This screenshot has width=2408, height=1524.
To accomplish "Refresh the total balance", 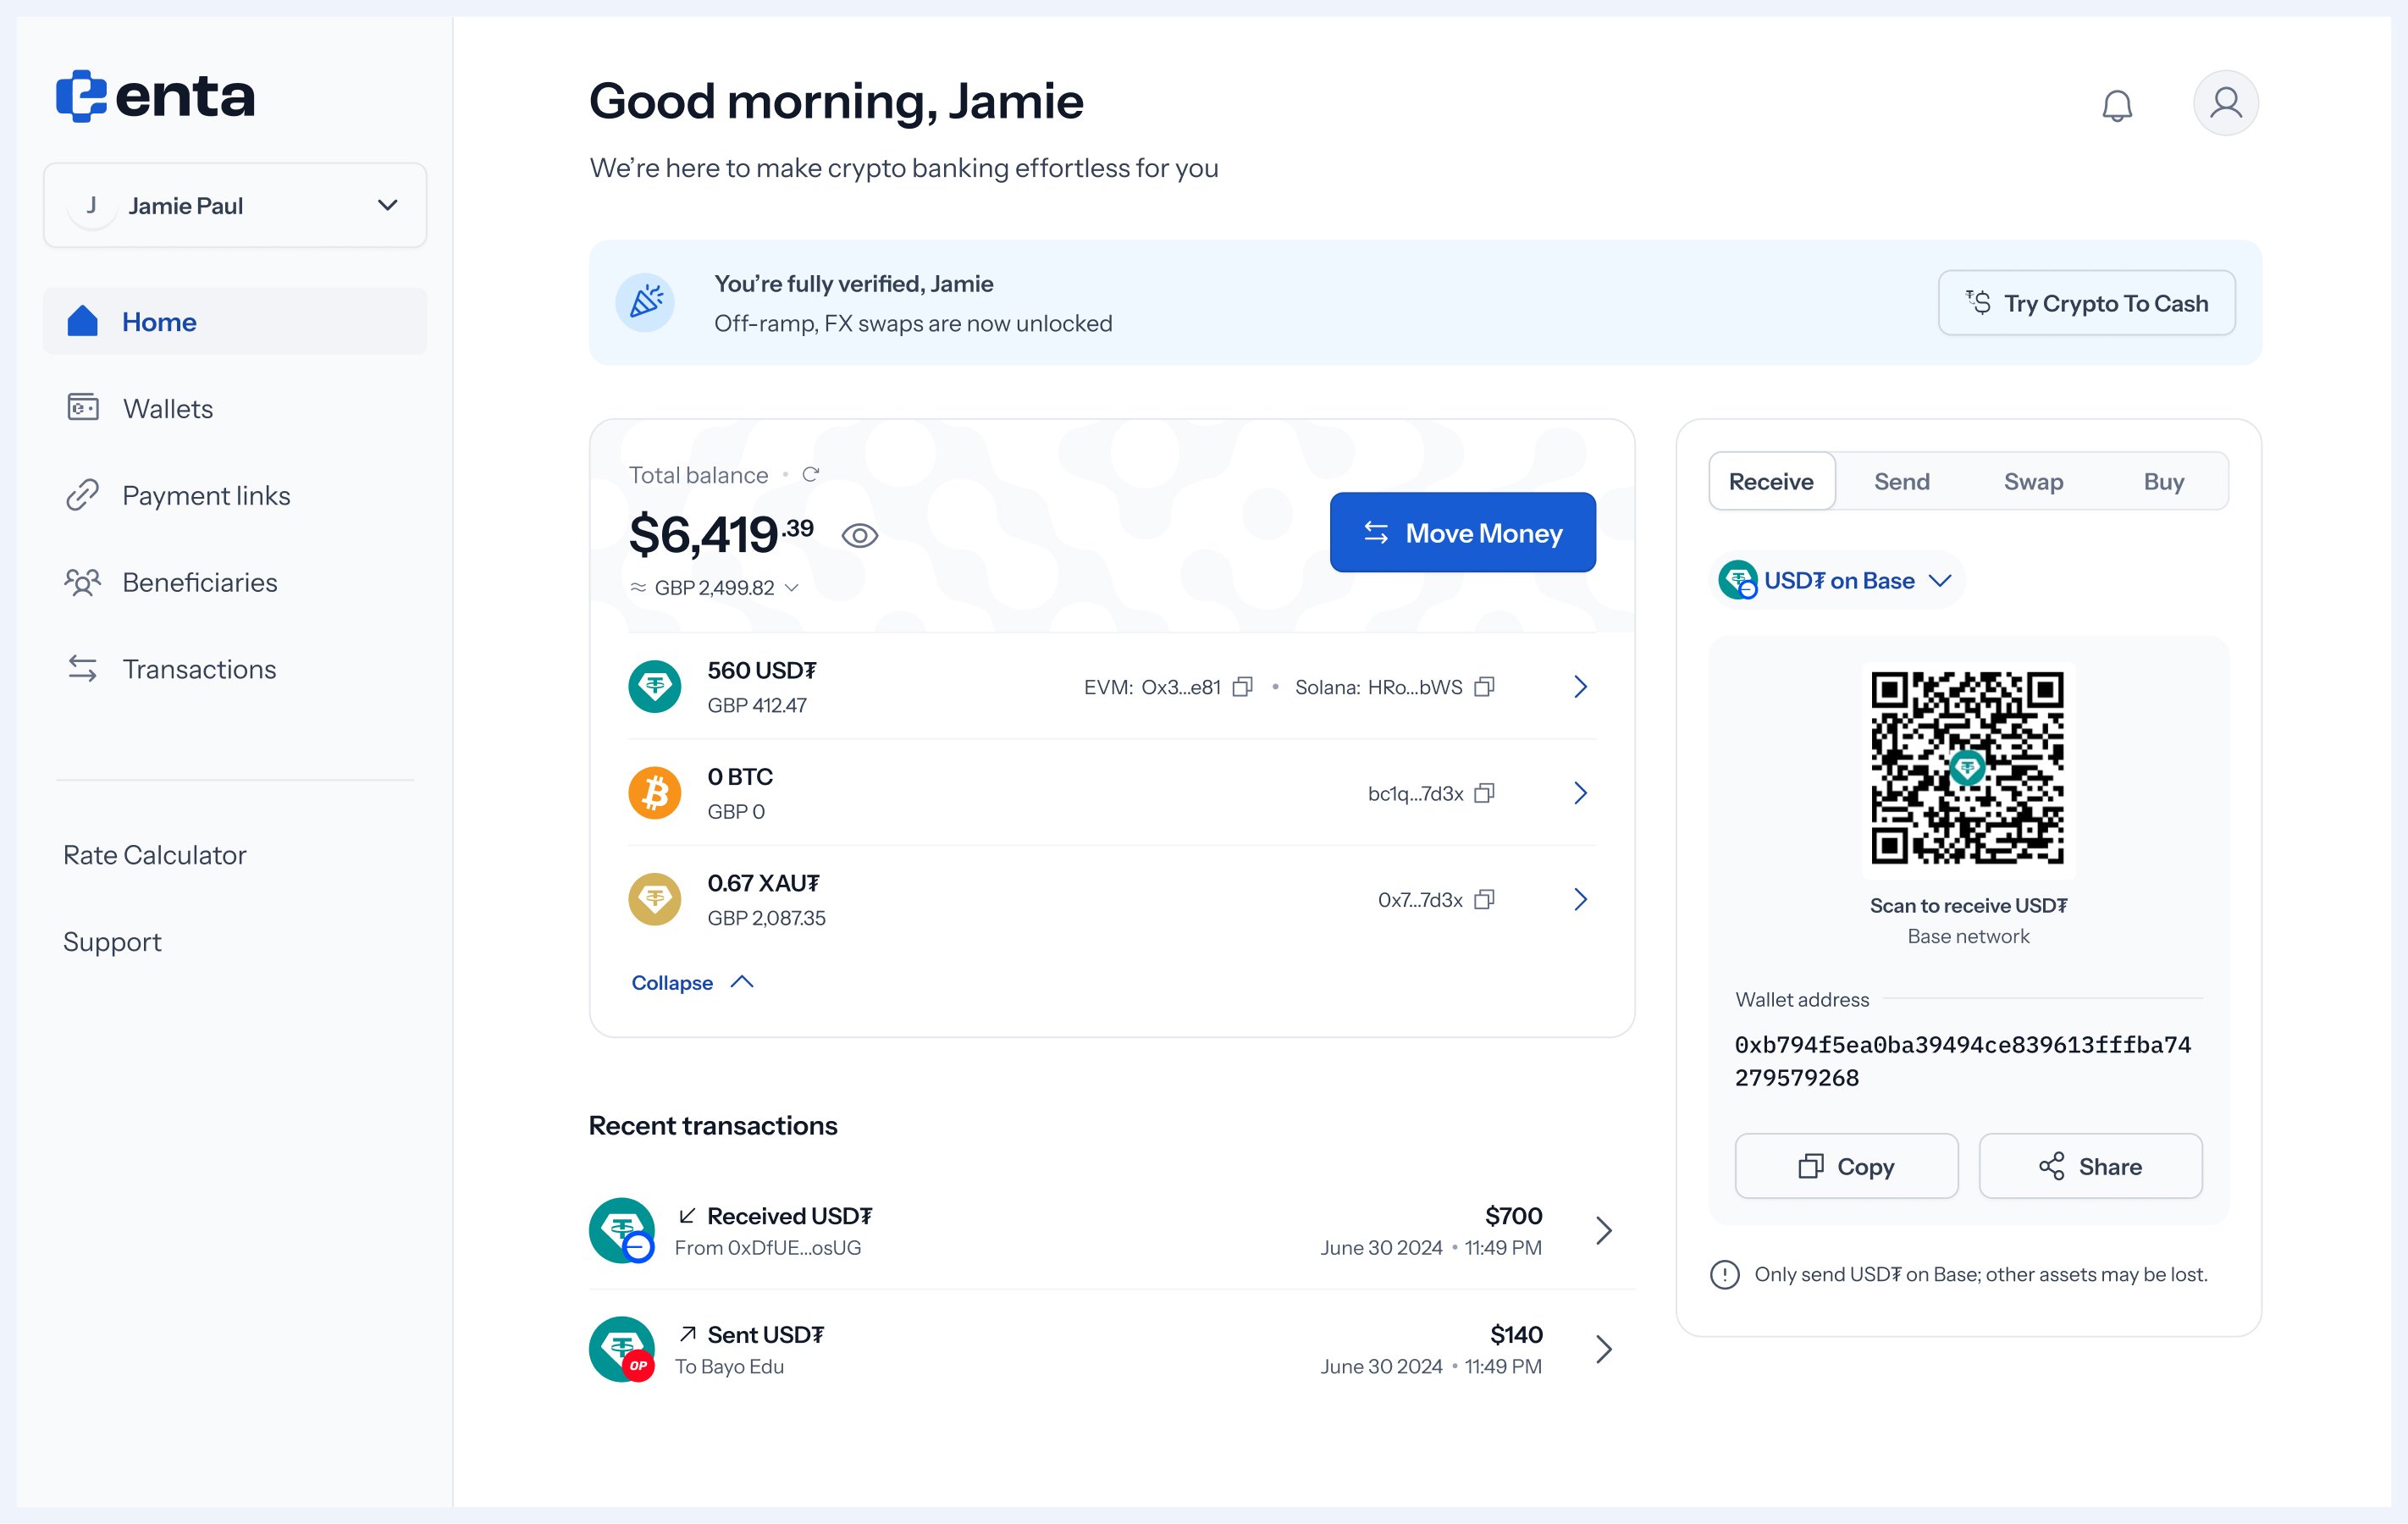I will coord(811,474).
